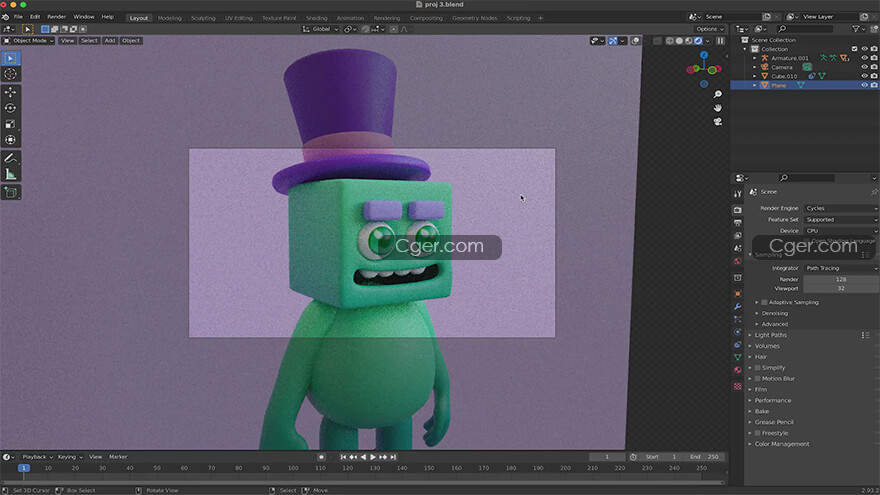Screen dimensions: 880x495
Task: Open the Render properties tab
Action: coord(737,209)
